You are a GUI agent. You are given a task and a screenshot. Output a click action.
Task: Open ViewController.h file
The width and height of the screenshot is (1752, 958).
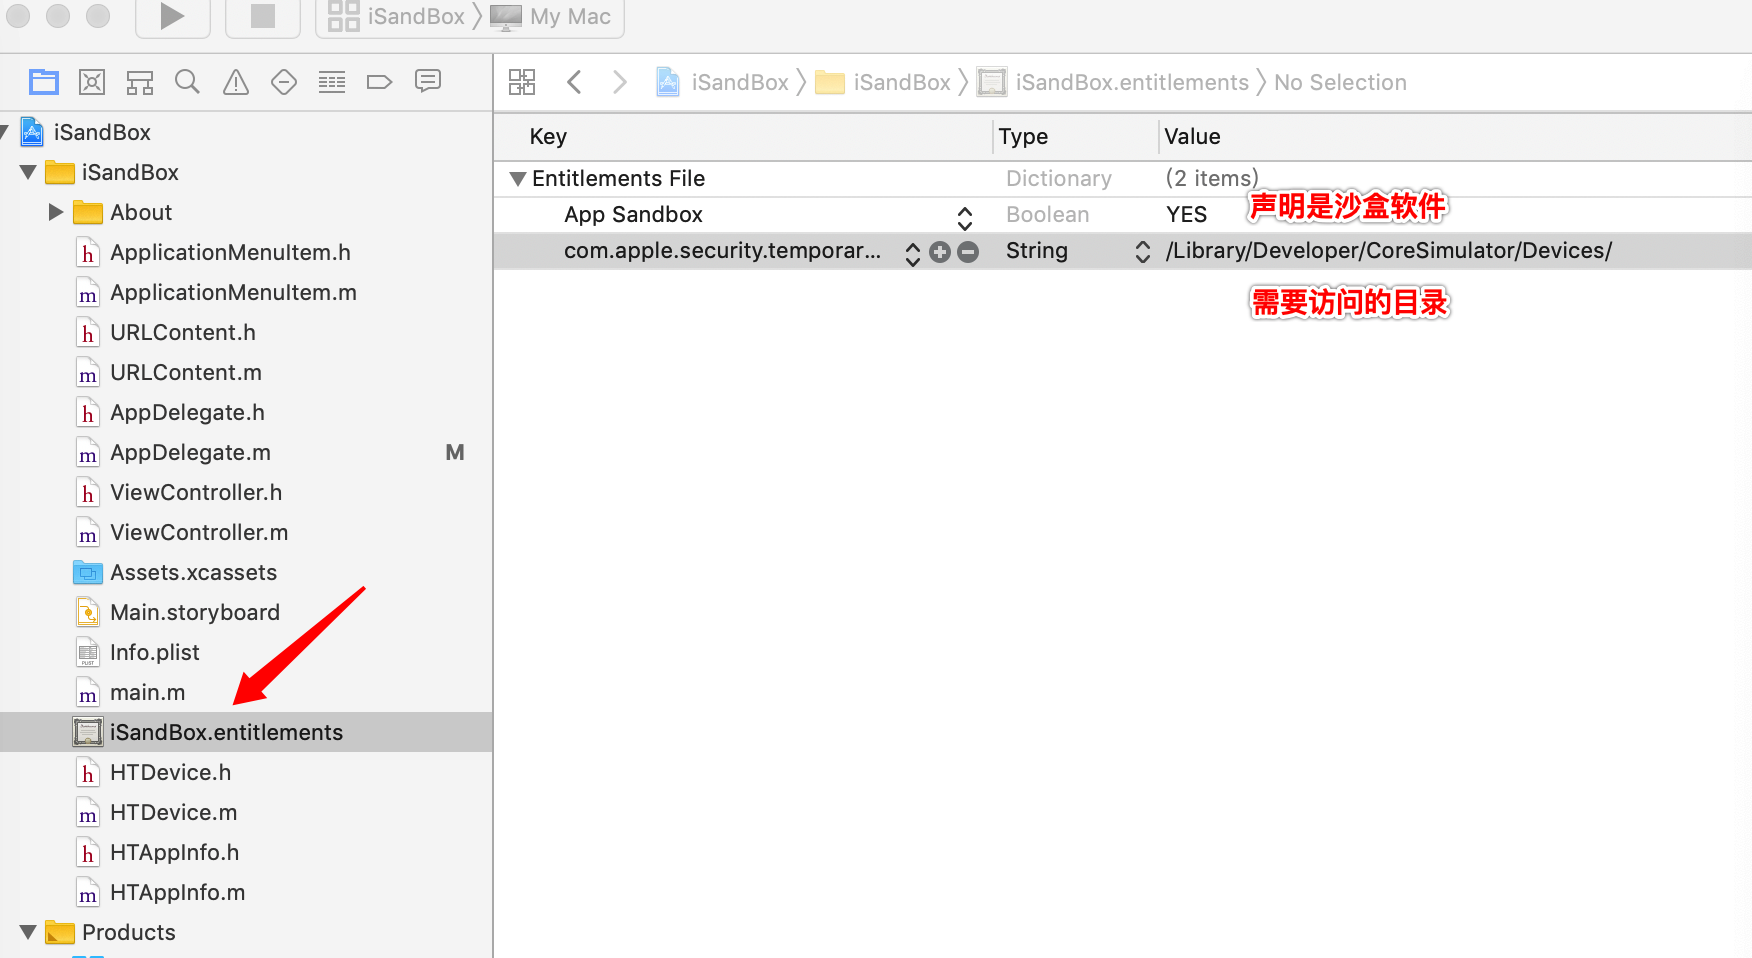(x=196, y=492)
